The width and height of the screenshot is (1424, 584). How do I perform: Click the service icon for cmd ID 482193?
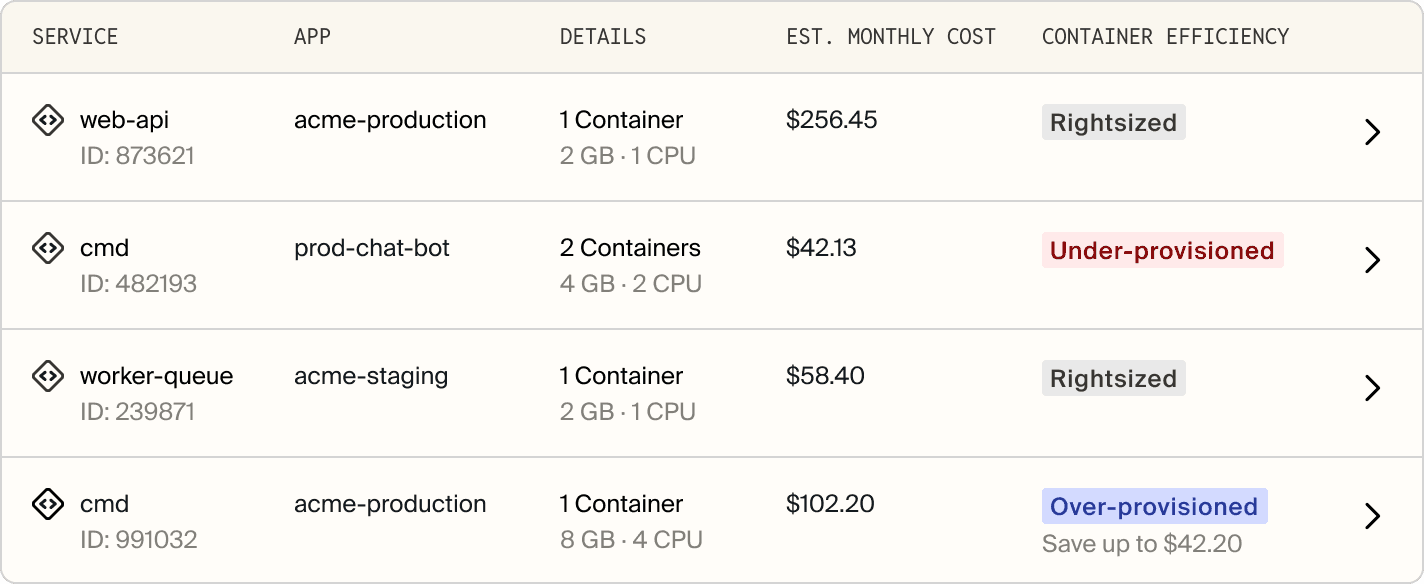(x=47, y=248)
